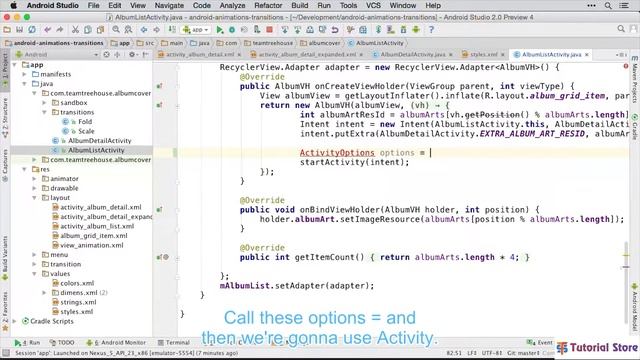
Task: Stop the app with the red square icon
Action: tap(269, 30)
